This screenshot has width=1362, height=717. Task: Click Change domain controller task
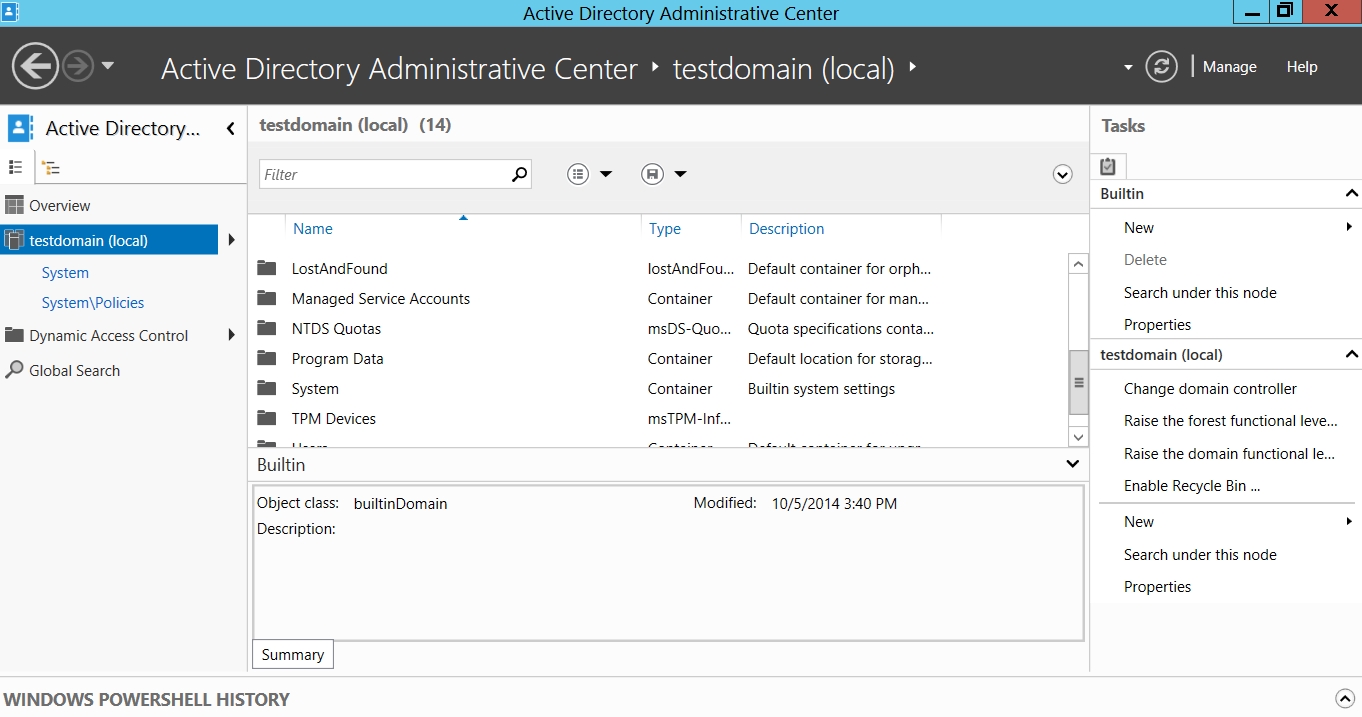point(1210,389)
